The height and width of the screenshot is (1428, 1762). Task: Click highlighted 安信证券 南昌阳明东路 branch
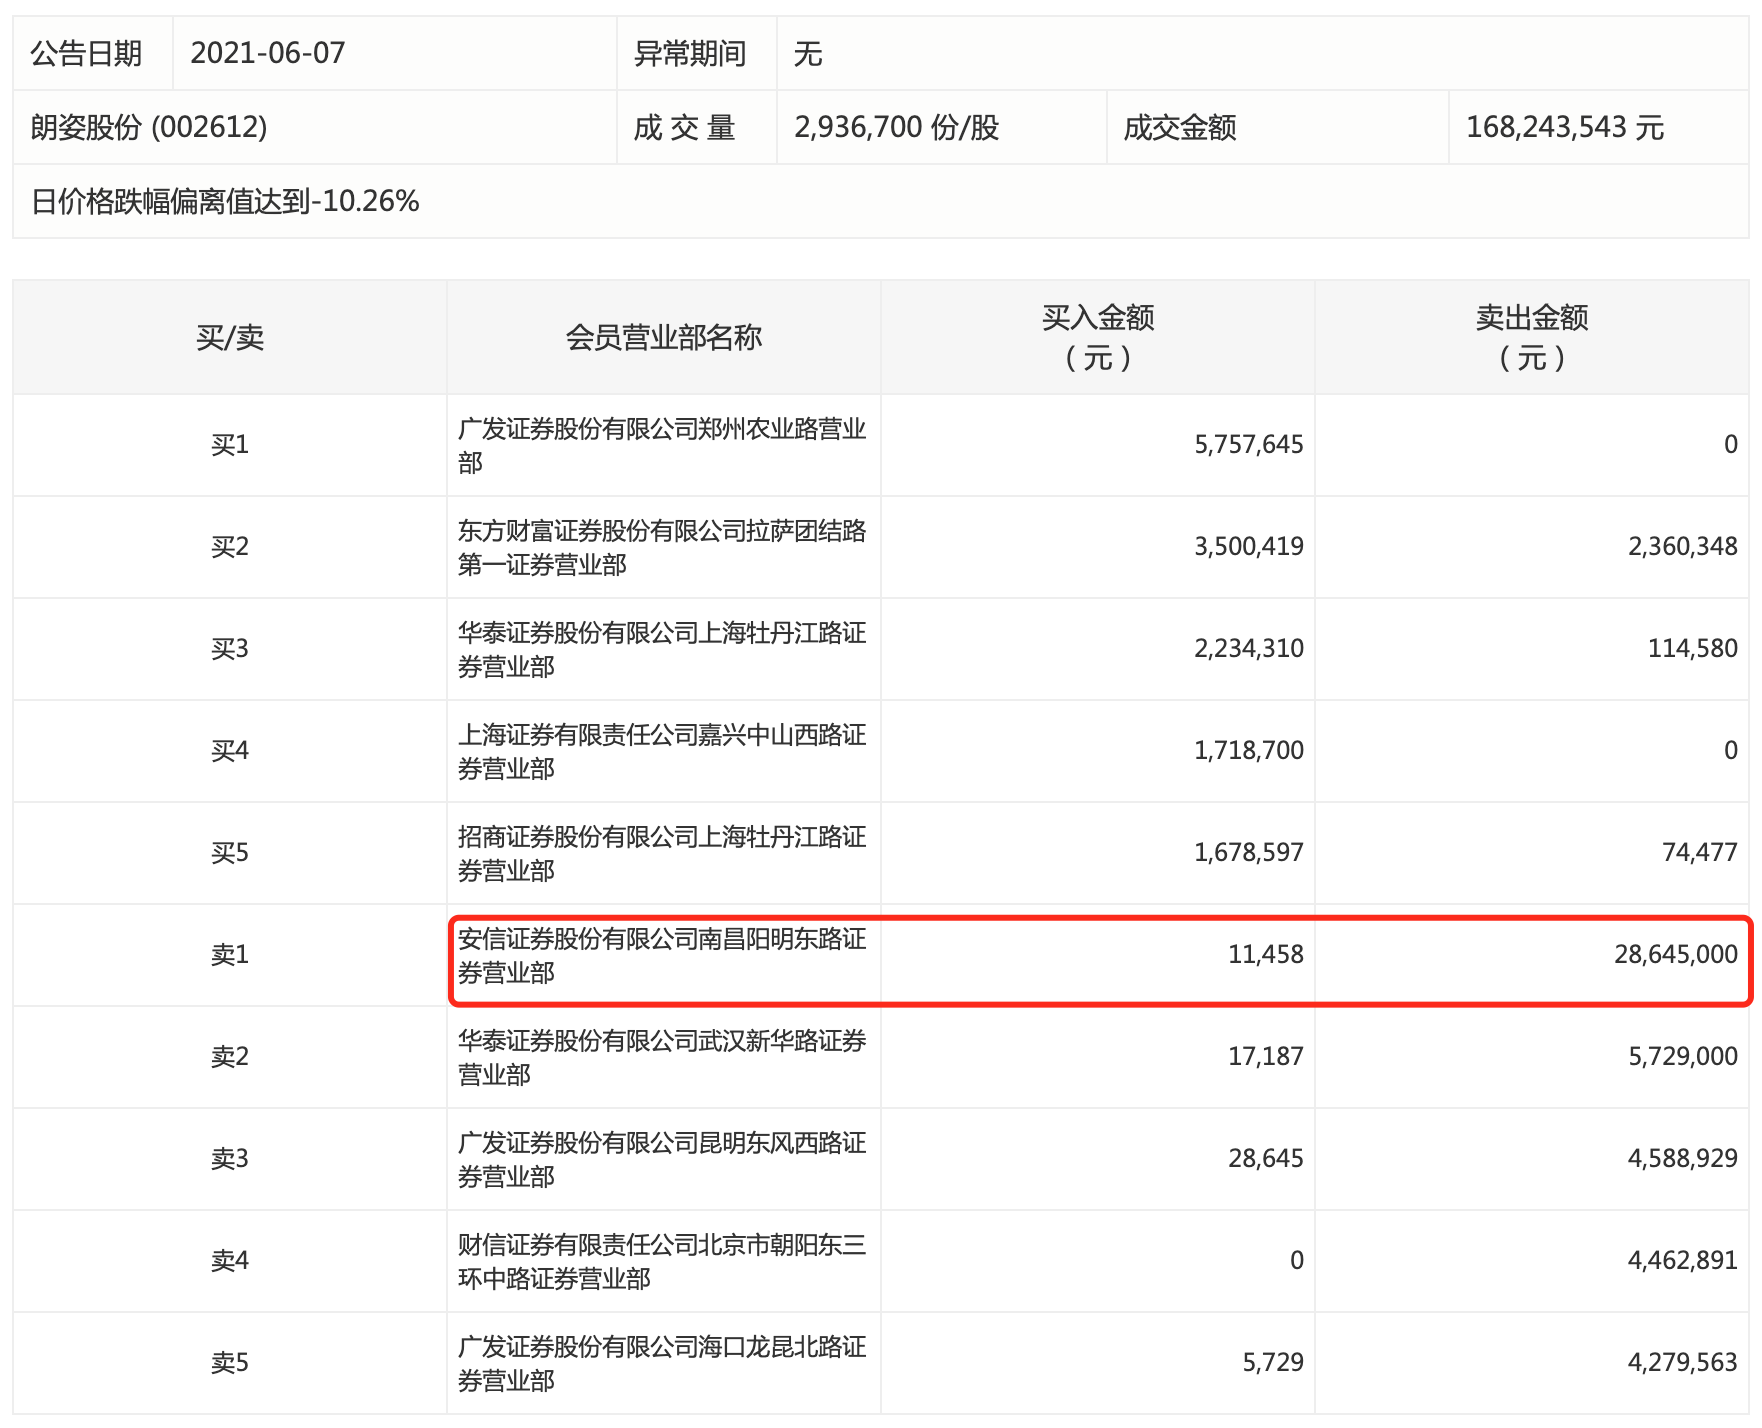point(661,955)
